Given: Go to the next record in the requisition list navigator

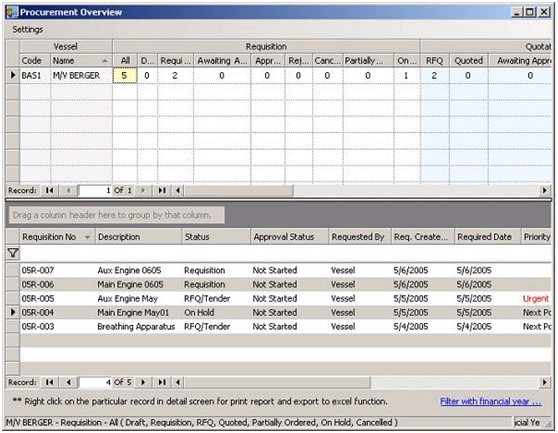Looking at the screenshot, I should (x=143, y=382).
